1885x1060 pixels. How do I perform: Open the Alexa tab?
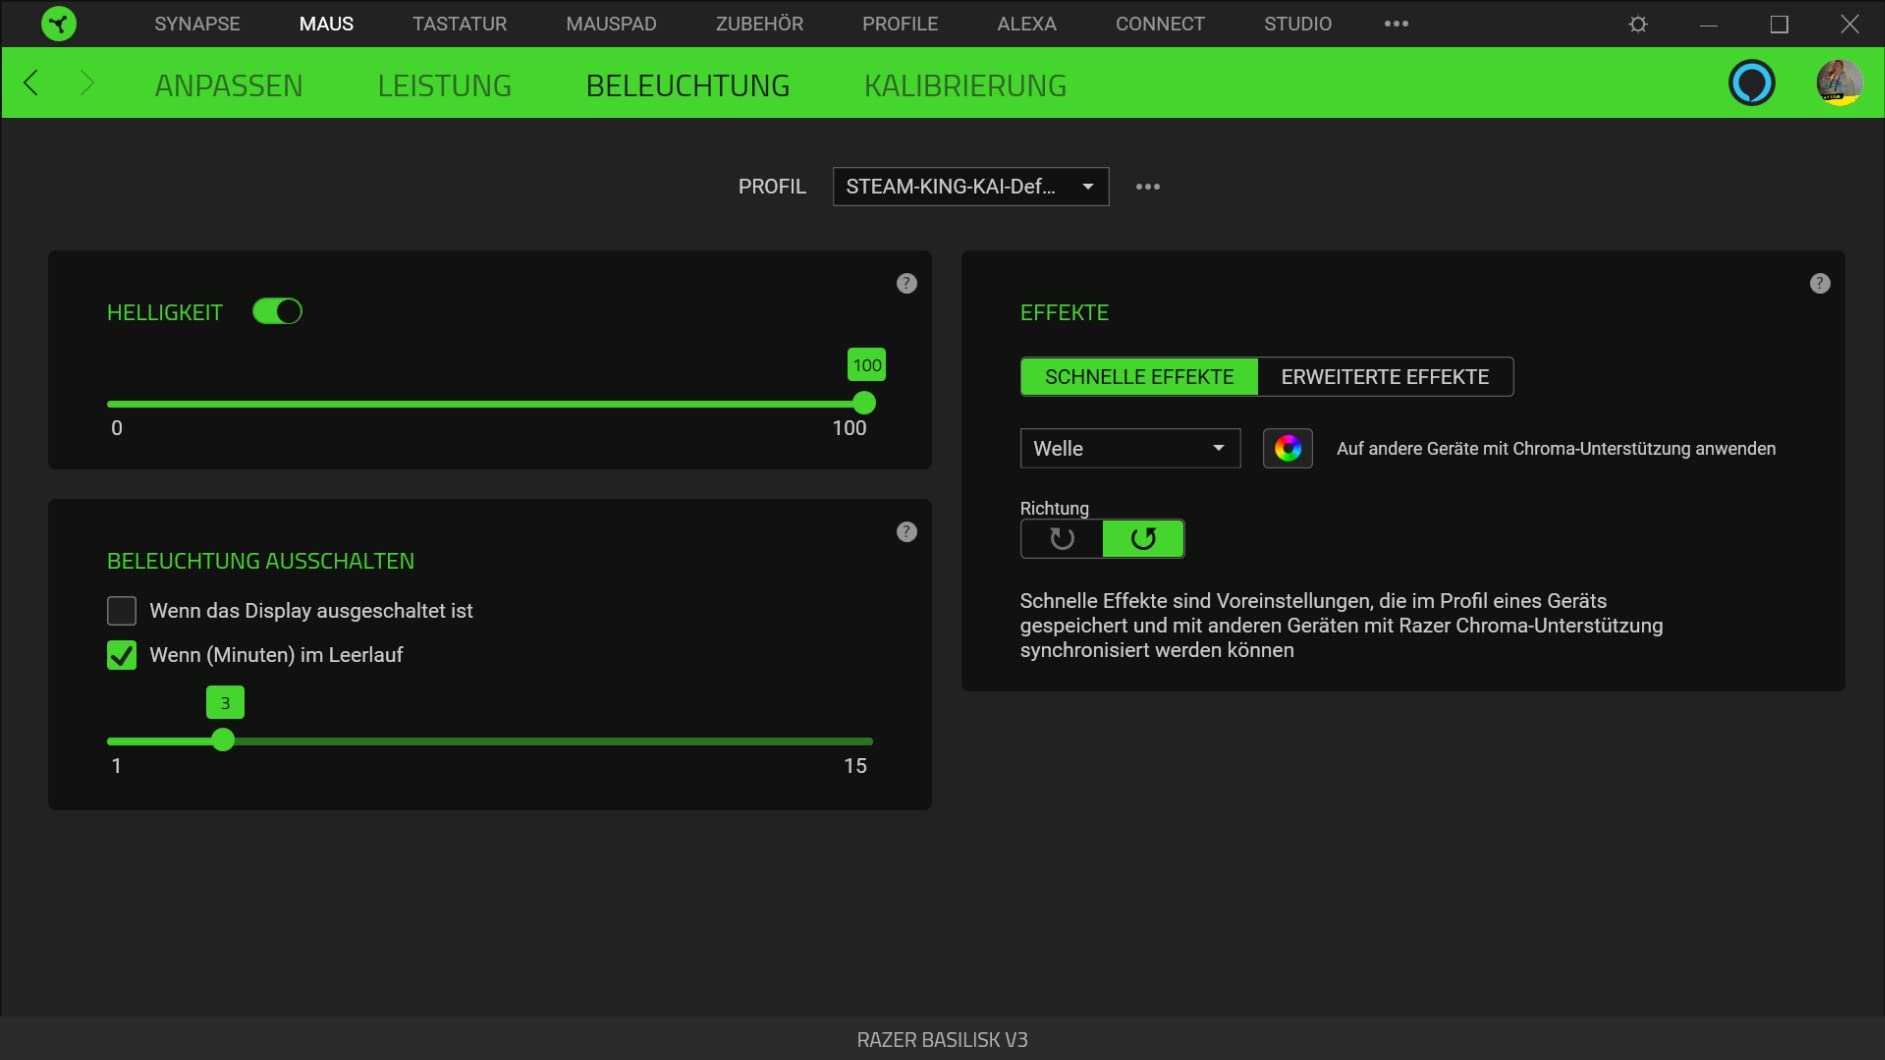pos(1027,23)
